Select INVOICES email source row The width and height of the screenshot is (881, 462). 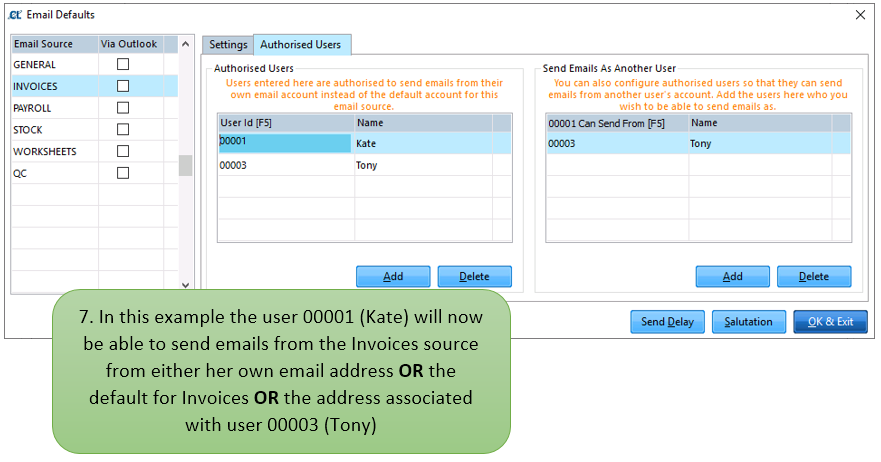[95, 86]
